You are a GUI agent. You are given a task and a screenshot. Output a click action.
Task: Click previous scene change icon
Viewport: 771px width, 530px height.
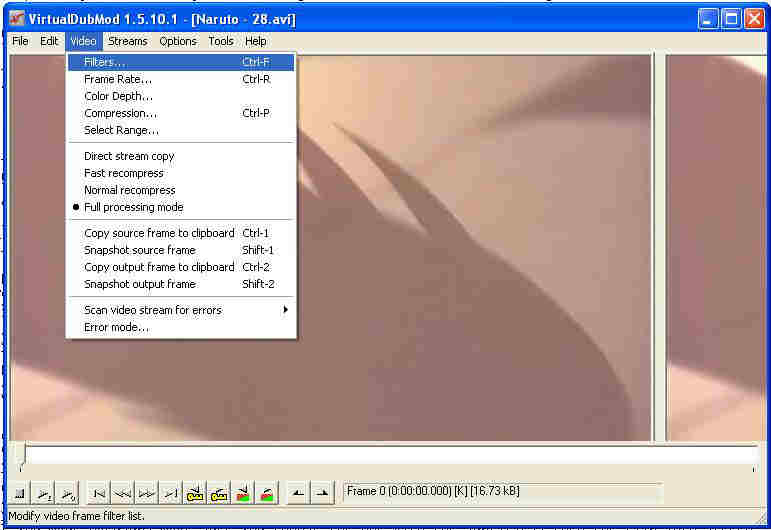[x=243, y=493]
